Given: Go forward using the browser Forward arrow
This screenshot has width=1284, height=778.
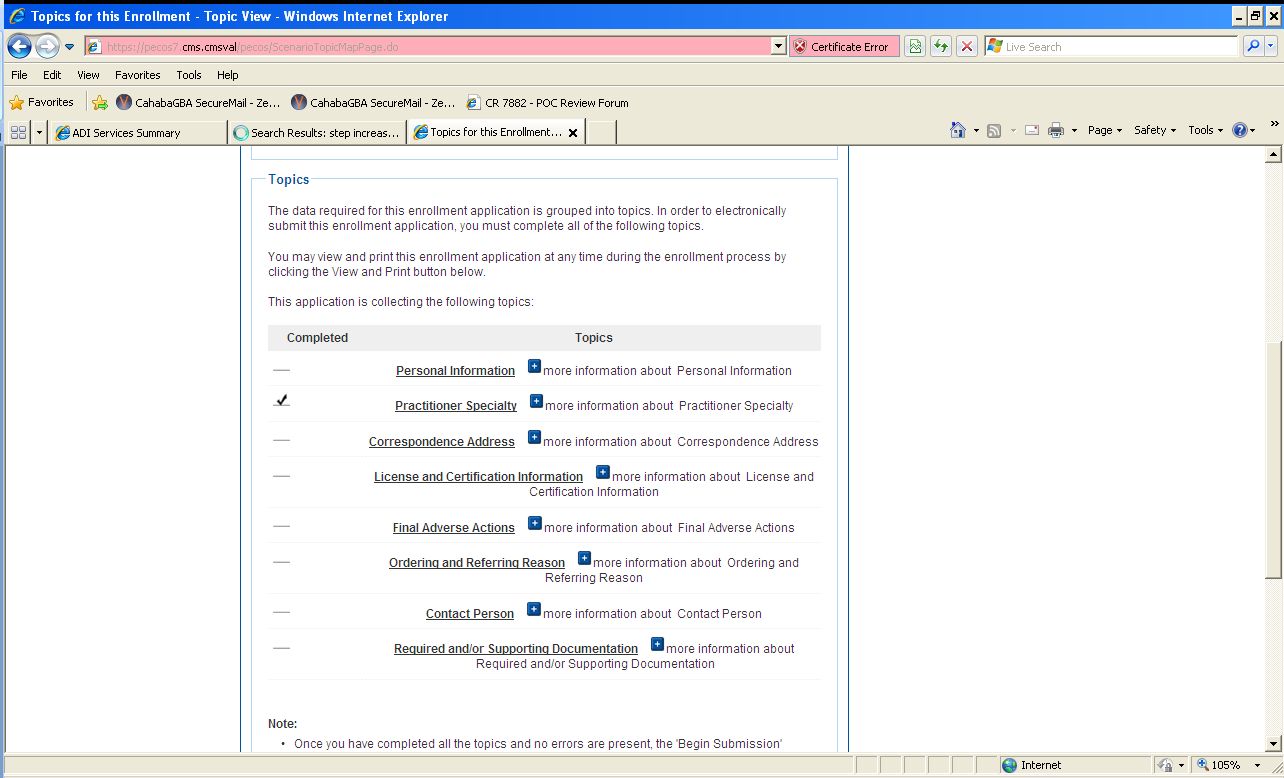Looking at the screenshot, I should pyautogui.click(x=47, y=46).
